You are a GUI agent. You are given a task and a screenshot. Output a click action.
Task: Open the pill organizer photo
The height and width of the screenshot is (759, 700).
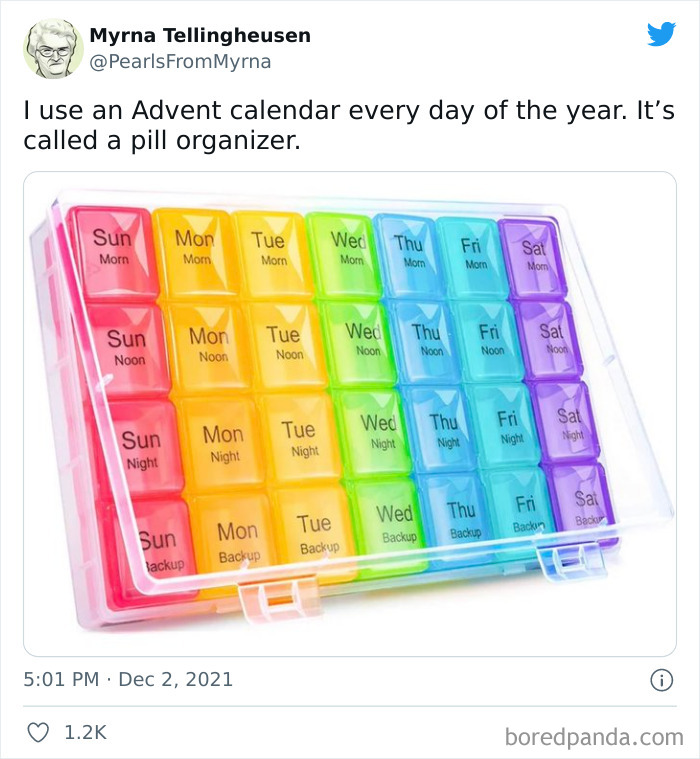tap(349, 413)
